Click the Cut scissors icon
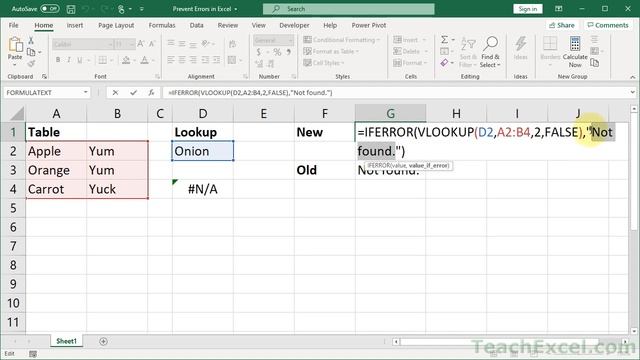This screenshot has height=360, width=640. point(31,40)
